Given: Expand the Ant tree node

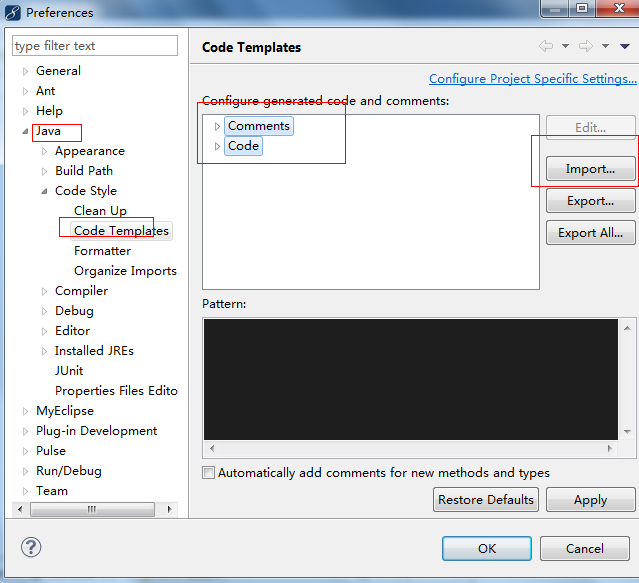Looking at the screenshot, I should pyautogui.click(x=25, y=91).
